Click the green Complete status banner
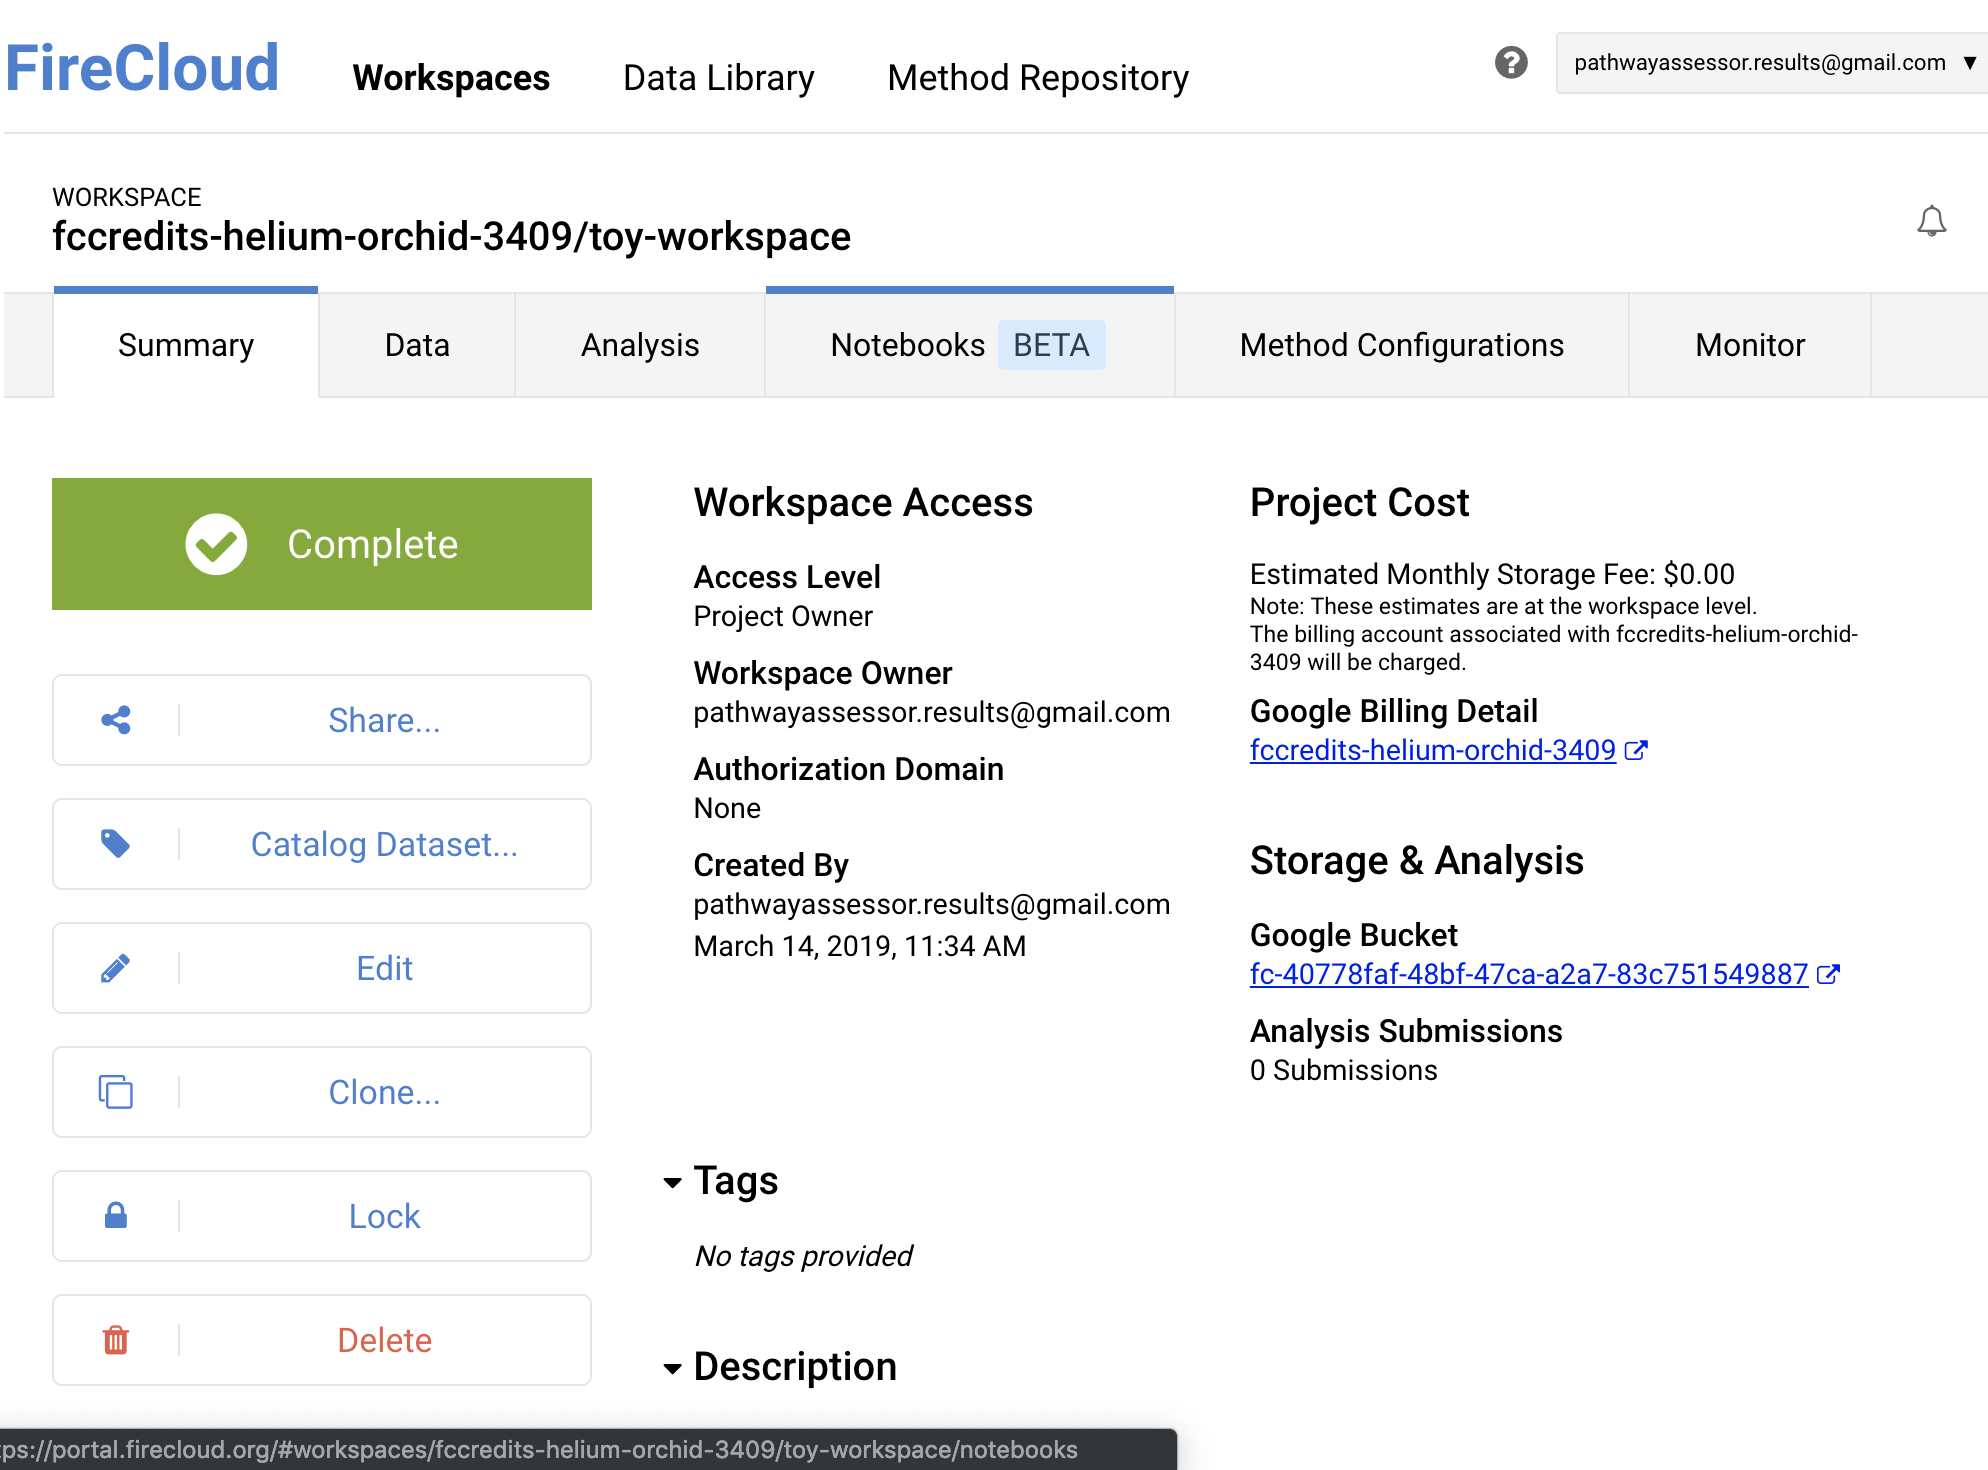The height and width of the screenshot is (1470, 1988). pos(322,544)
